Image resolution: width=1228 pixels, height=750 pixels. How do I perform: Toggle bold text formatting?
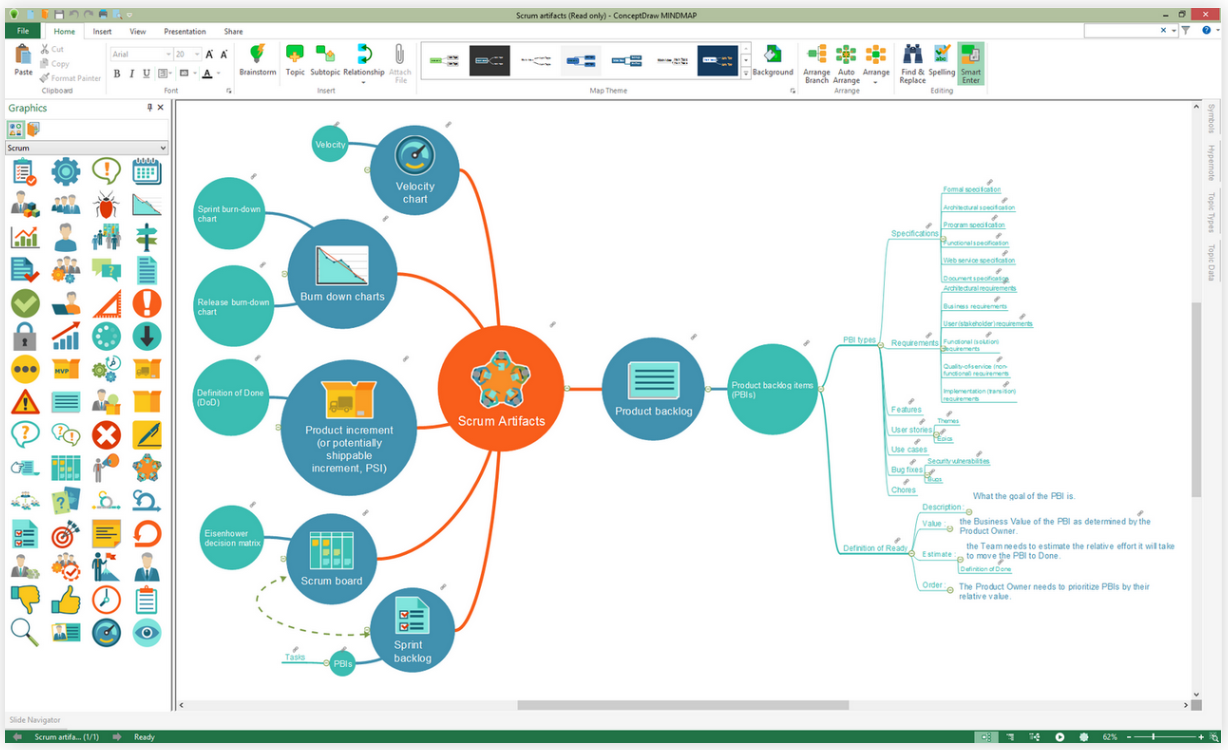click(x=117, y=73)
